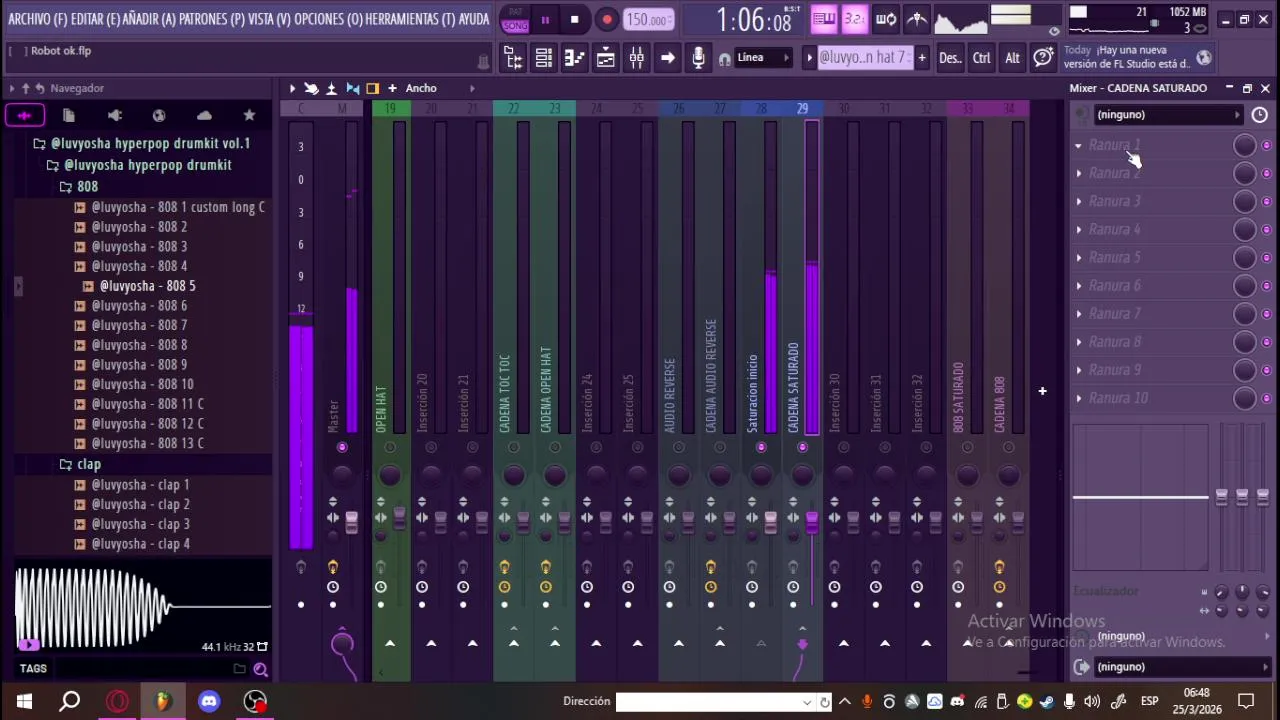The image size is (1280, 720).
Task: Click the Des. button
Action: tap(950, 58)
